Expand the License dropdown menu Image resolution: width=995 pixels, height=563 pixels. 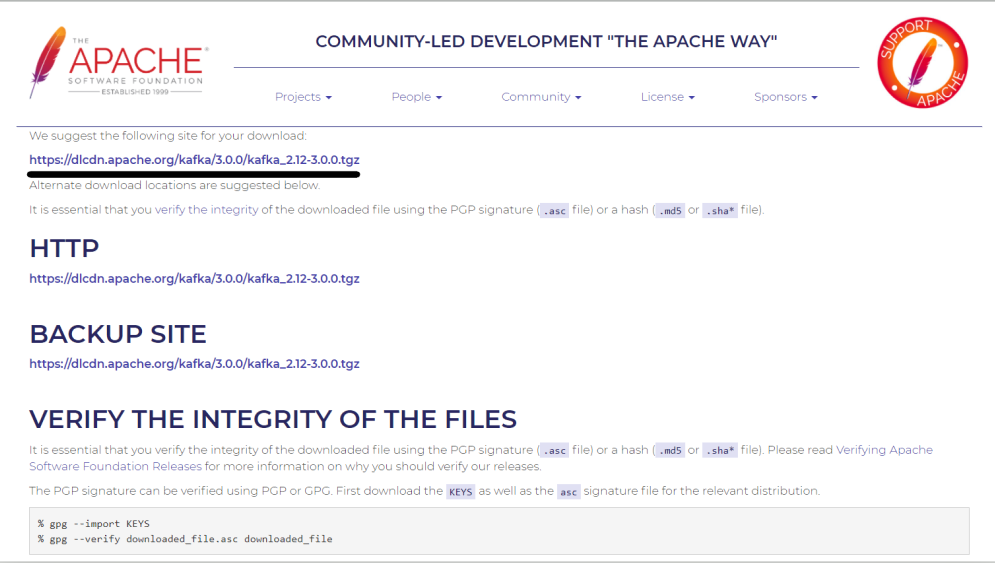pyautogui.click(x=668, y=97)
